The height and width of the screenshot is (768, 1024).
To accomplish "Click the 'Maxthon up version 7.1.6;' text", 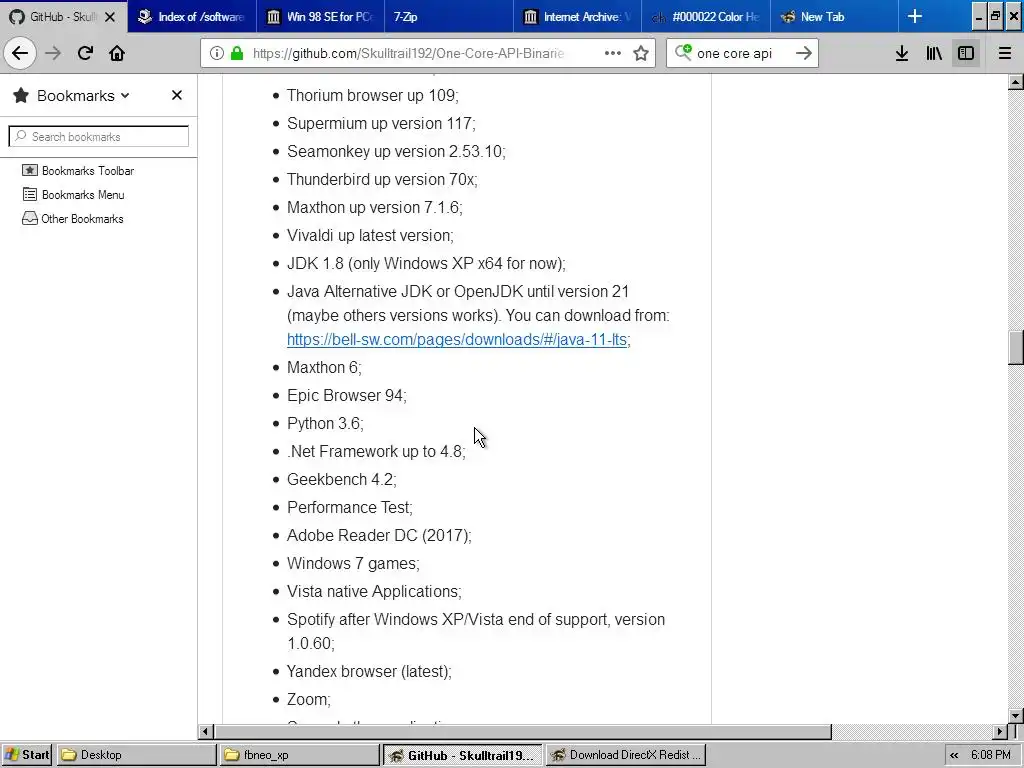I will point(374,208).
